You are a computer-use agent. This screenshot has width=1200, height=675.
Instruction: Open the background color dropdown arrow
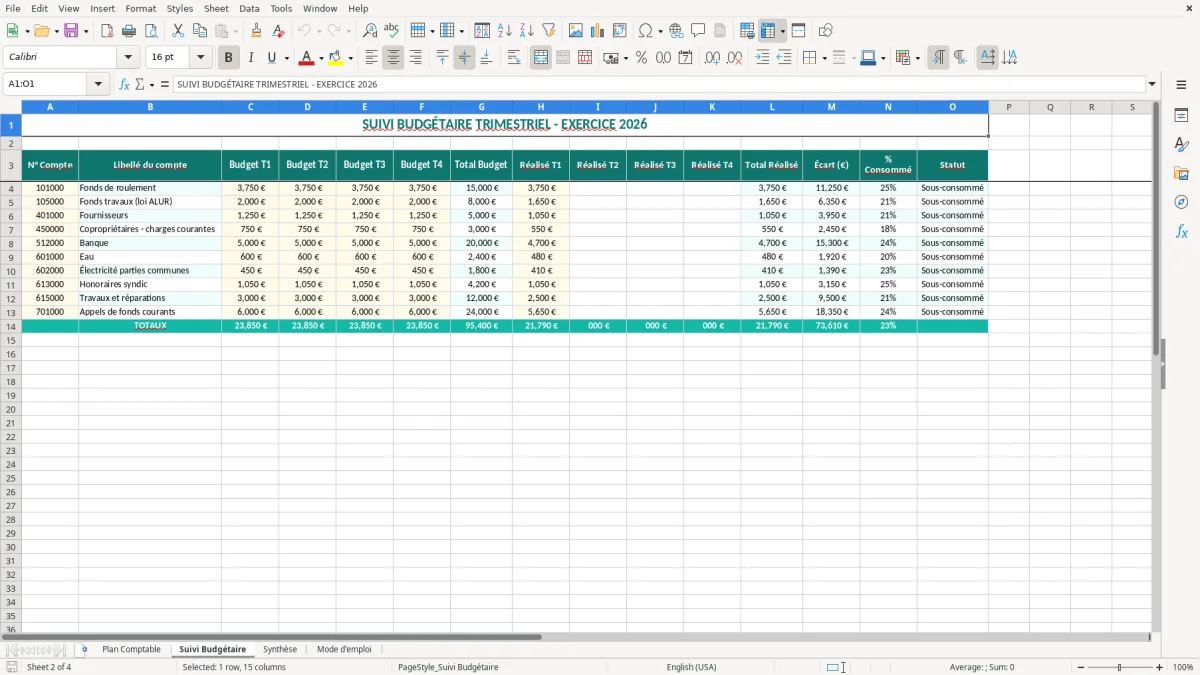(x=350, y=58)
